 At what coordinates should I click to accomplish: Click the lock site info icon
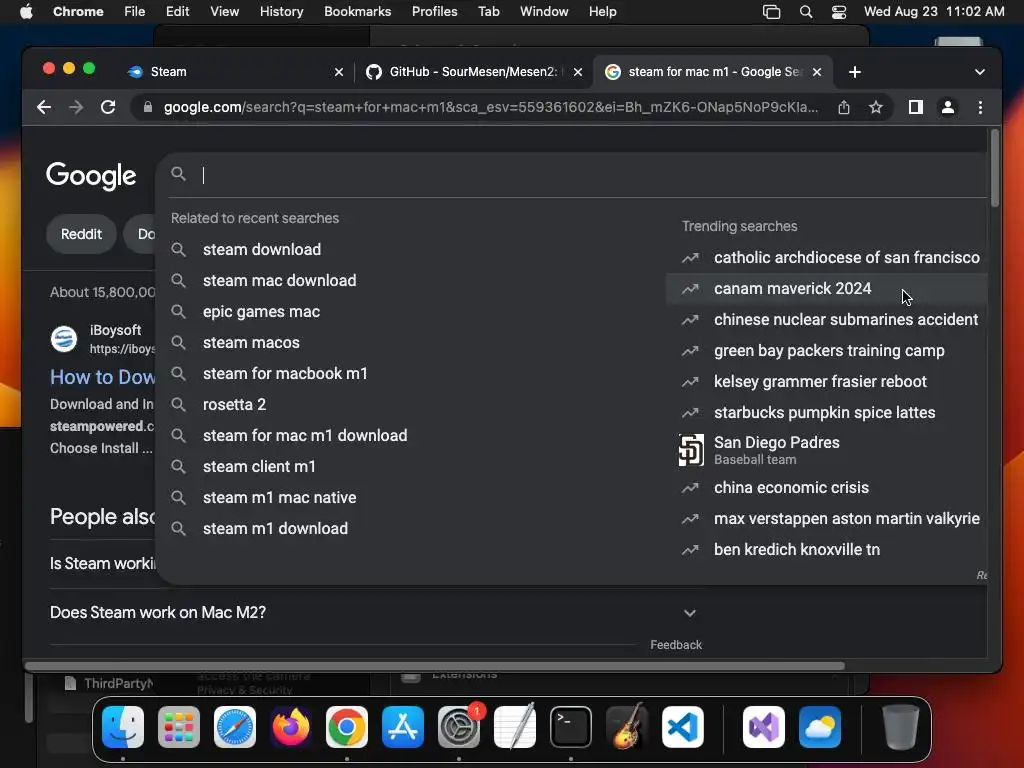click(148, 107)
